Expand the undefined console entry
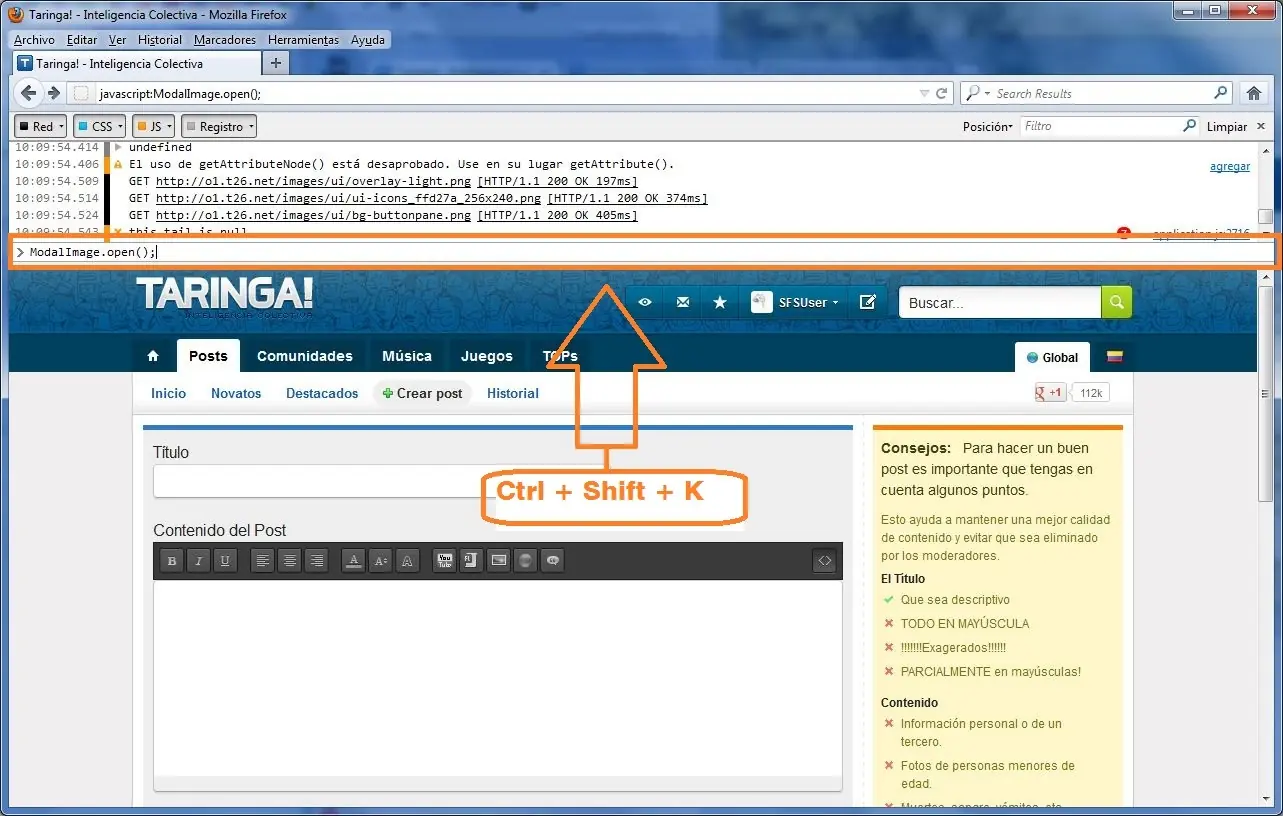 (120, 148)
